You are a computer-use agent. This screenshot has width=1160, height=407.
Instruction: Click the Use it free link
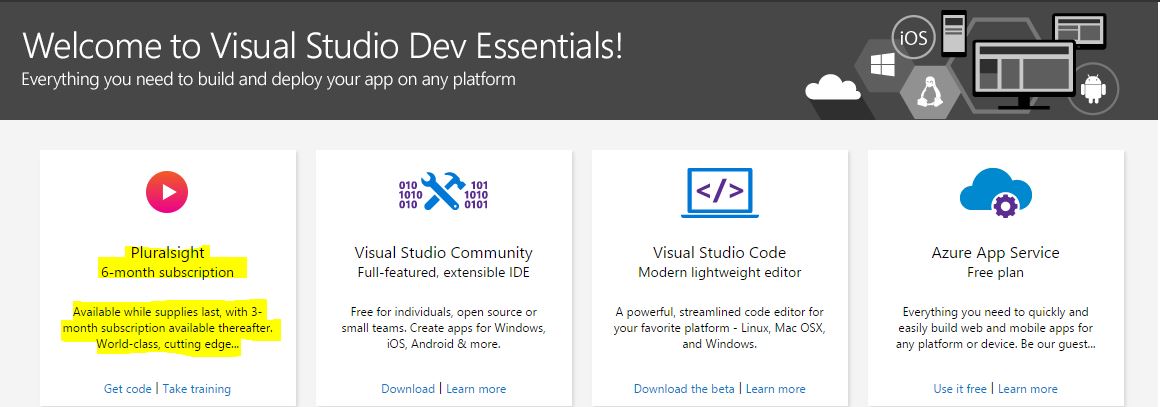coord(960,388)
